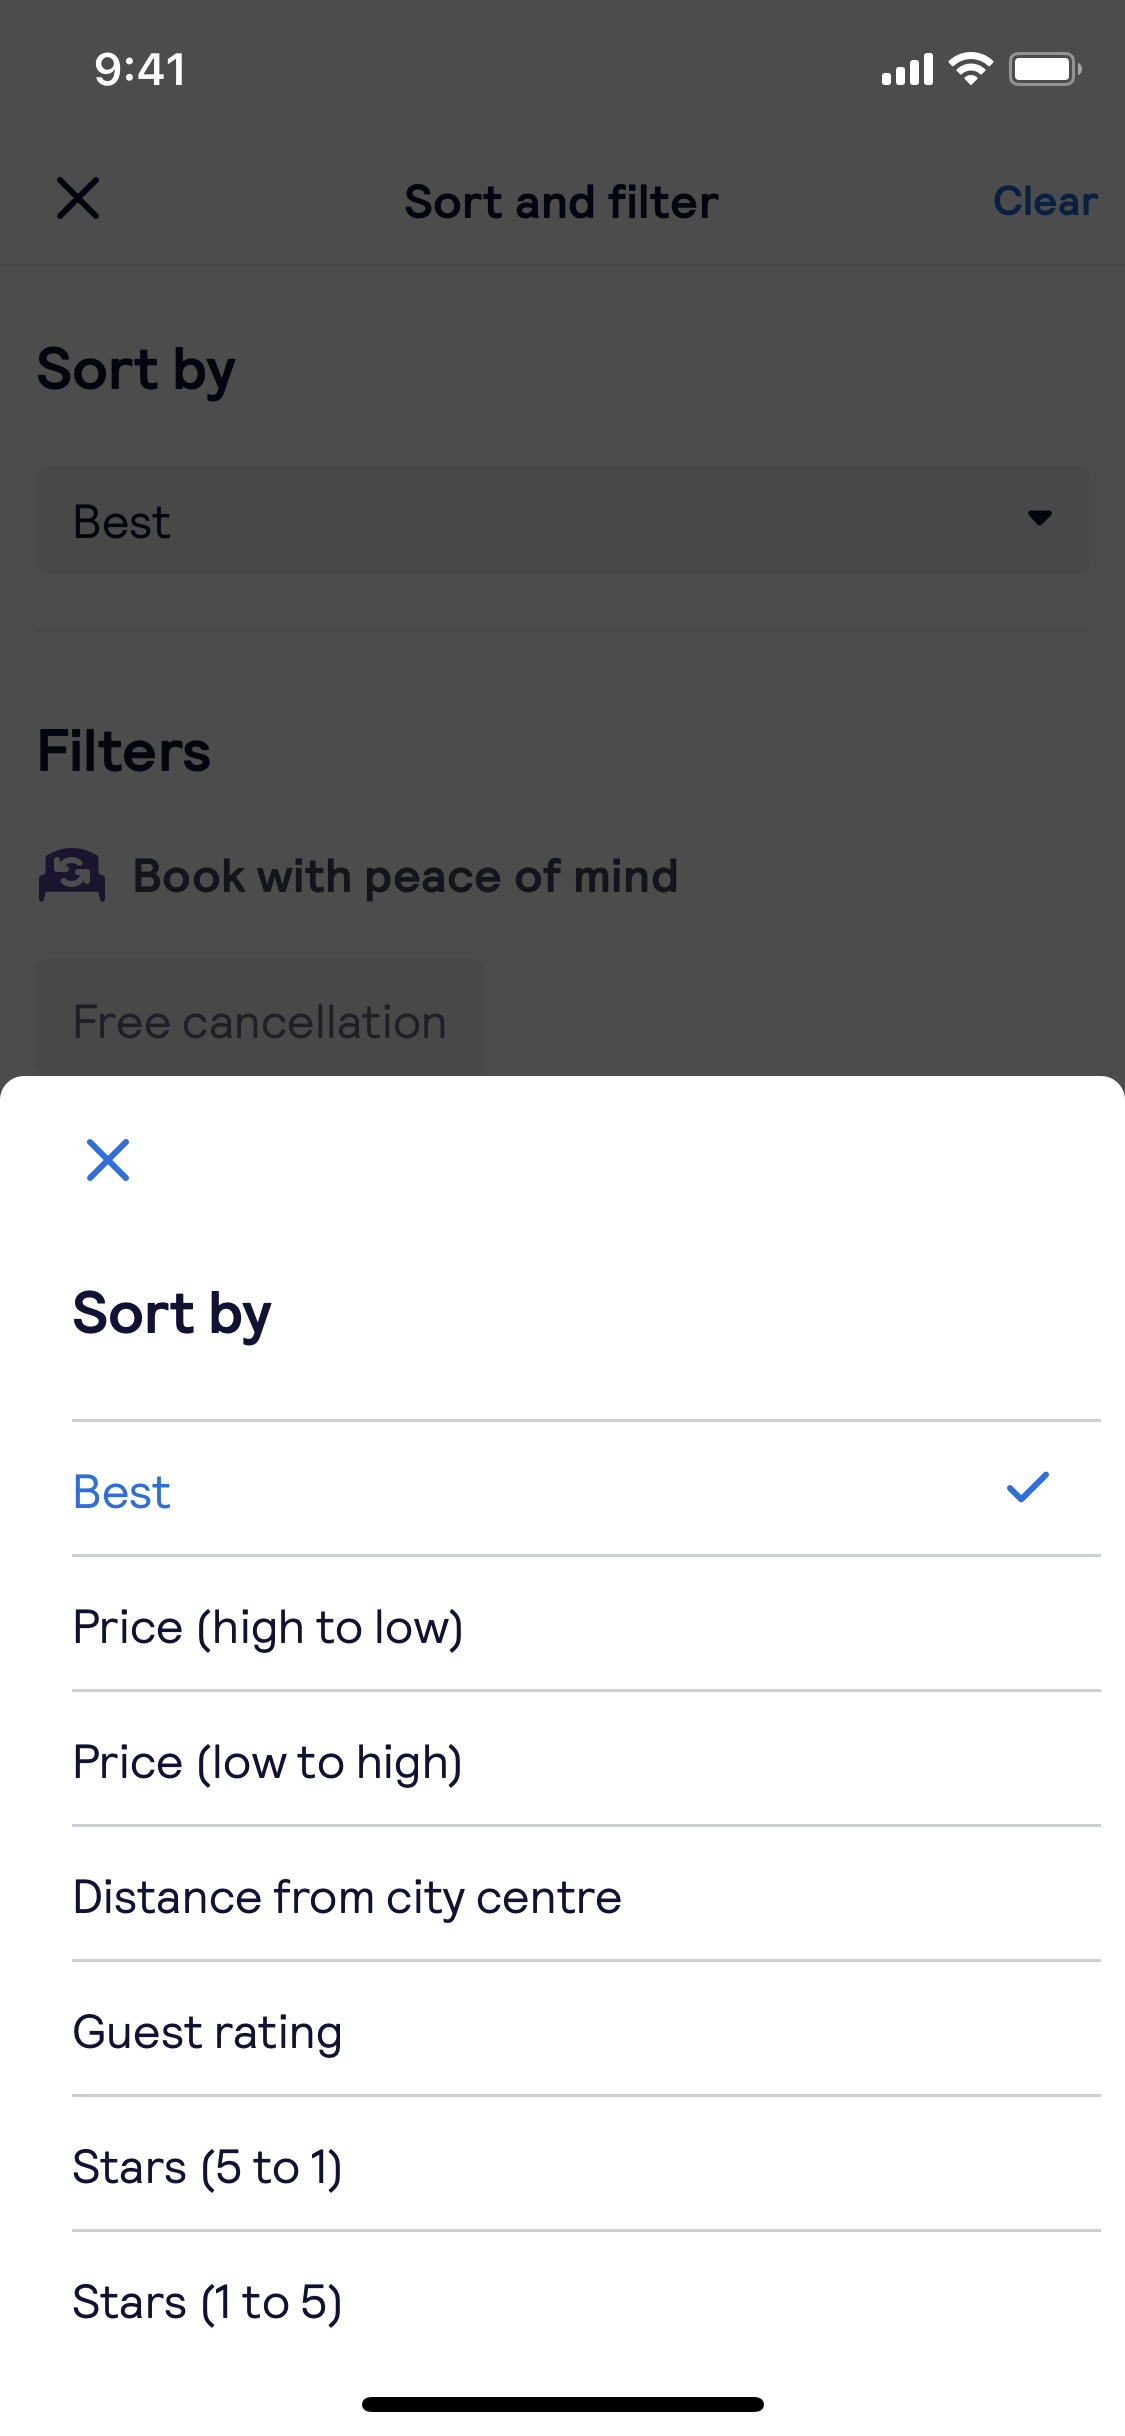
Task: Sort by Distance from city centre
Action: [x=586, y=1894]
